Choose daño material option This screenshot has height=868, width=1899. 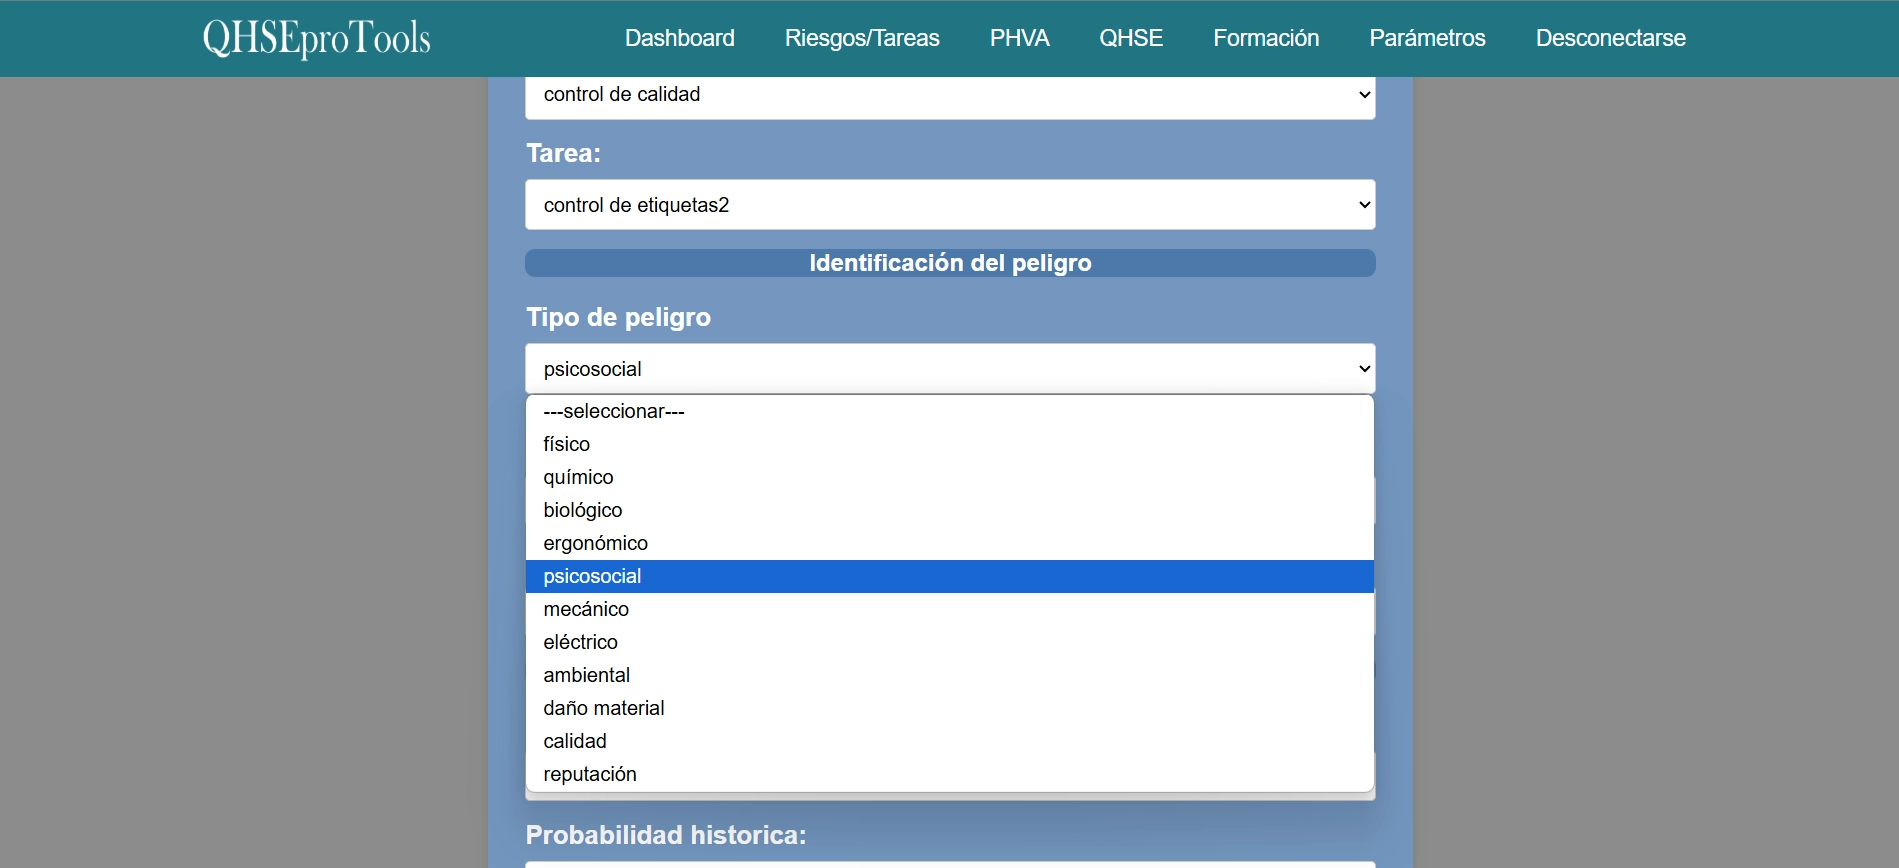point(604,708)
